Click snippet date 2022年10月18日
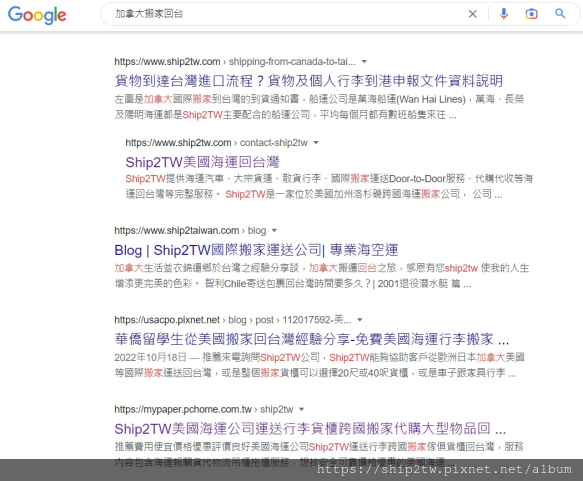Image resolution: width=583 pixels, height=481 pixels. (x=150, y=358)
